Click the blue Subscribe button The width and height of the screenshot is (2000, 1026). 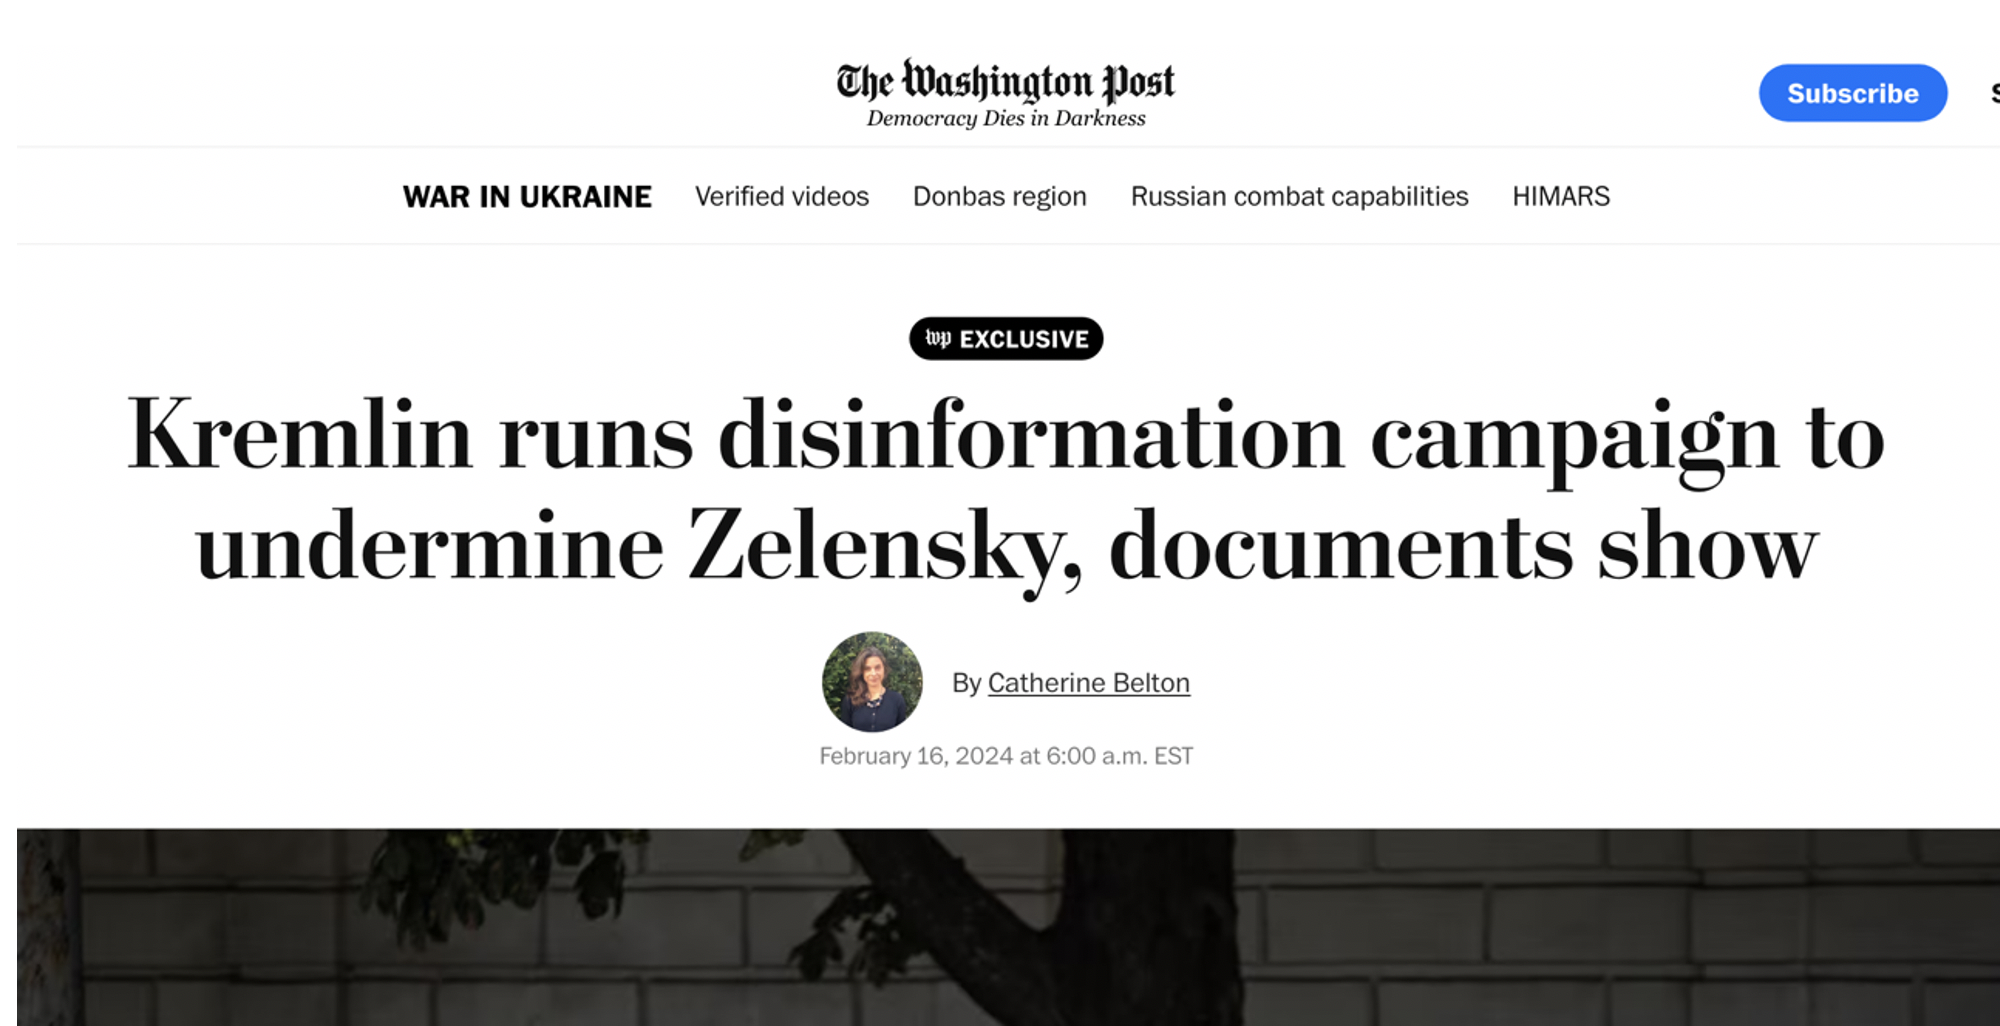(1853, 93)
